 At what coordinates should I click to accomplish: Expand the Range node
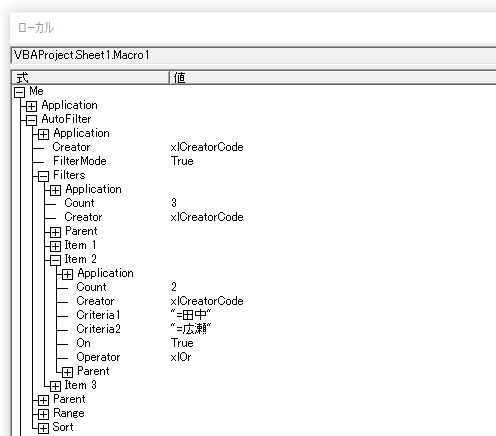tap(43, 414)
